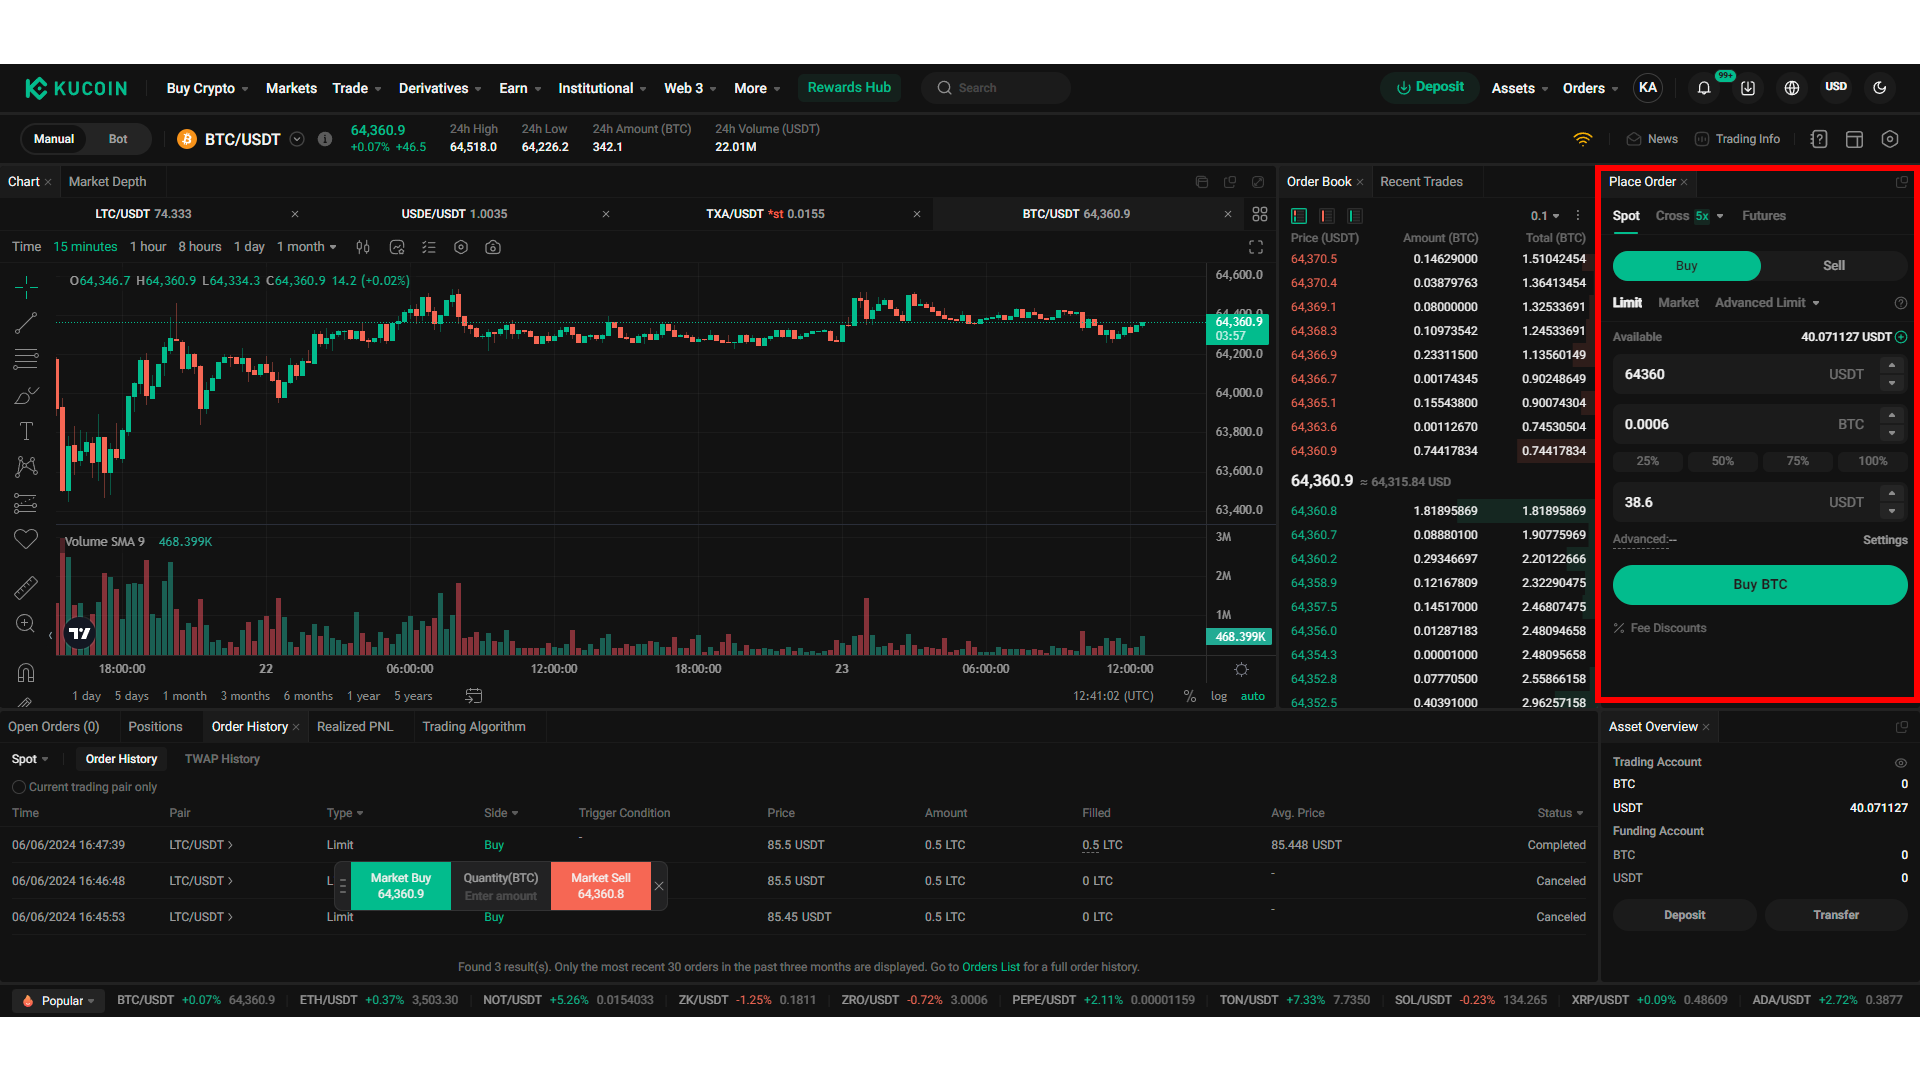Expand the Derivatives menu

click(440, 88)
